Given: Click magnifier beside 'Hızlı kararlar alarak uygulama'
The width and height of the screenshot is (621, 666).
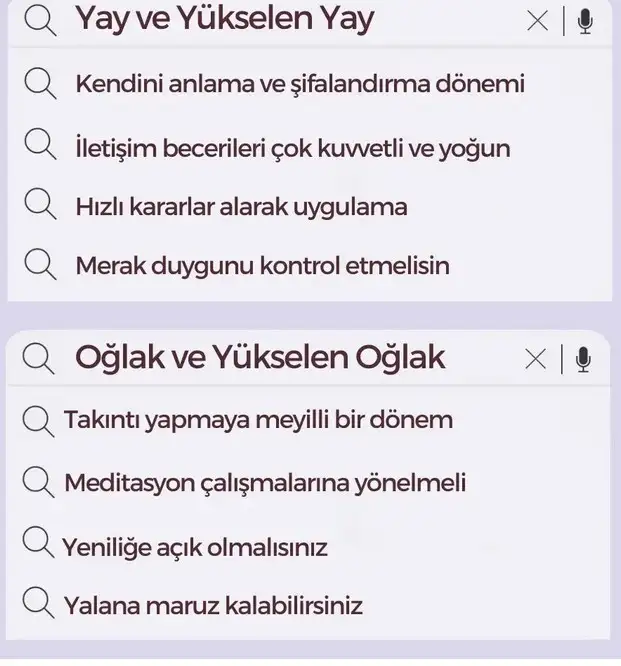Looking at the screenshot, I should click(40, 203).
